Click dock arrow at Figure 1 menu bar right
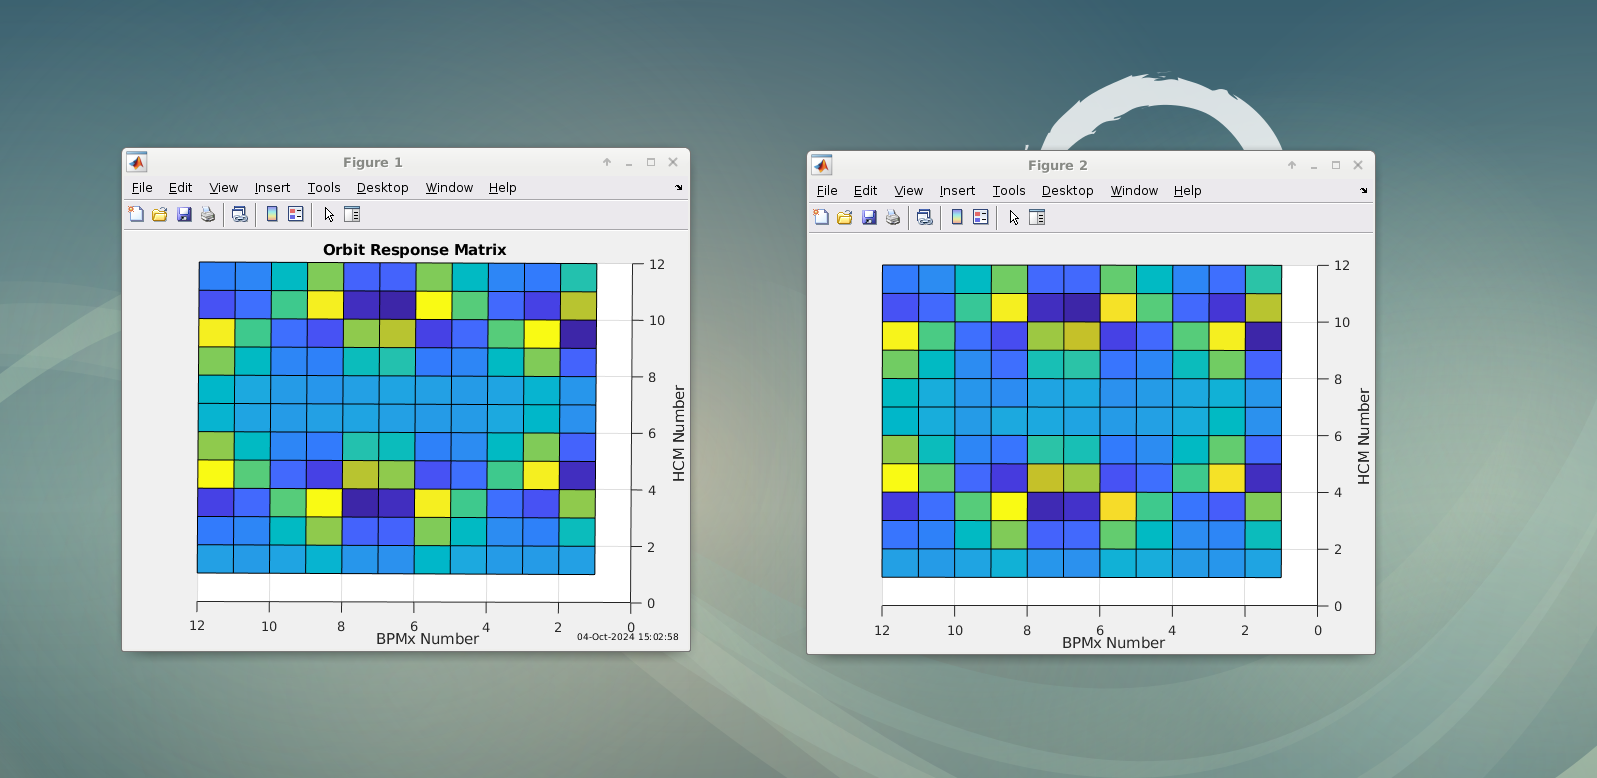Viewport: 1597px width, 778px height. tap(678, 188)
